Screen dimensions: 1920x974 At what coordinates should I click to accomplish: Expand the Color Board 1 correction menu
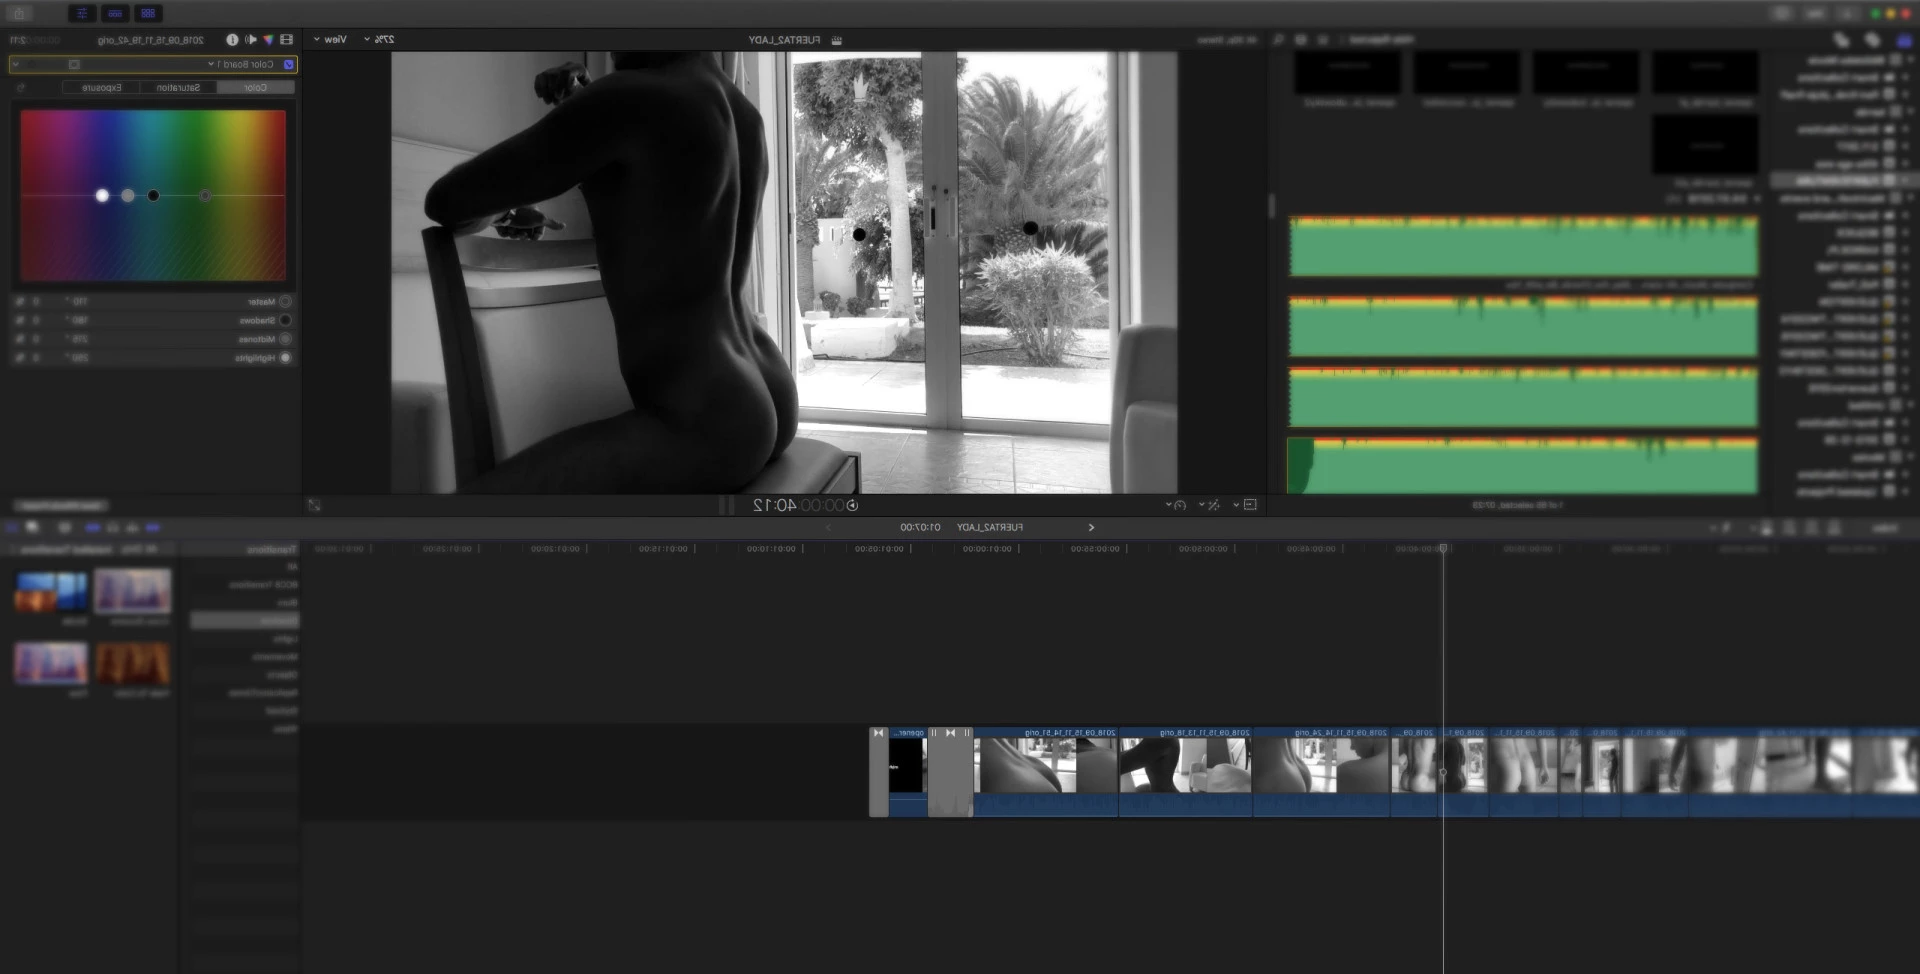(211, 64)
